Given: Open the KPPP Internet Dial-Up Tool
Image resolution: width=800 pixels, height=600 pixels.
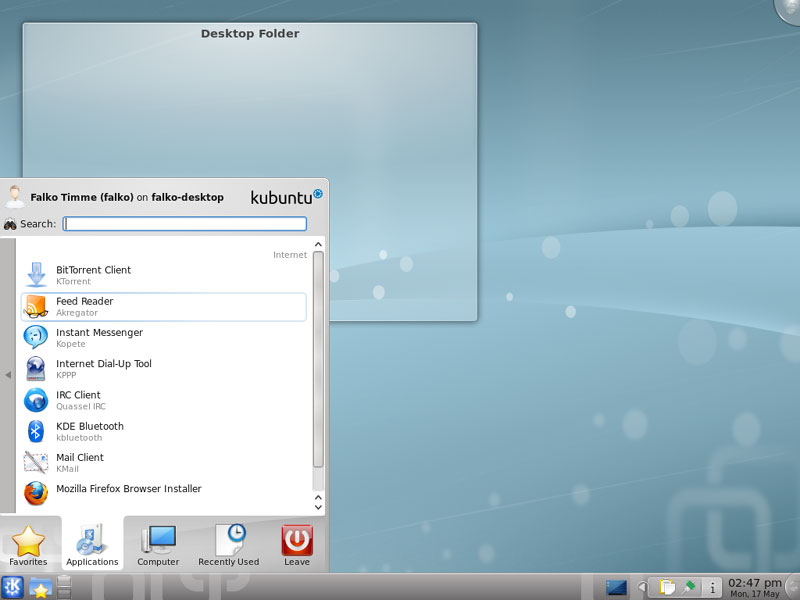Looking at the screenshot, I should click(163, 369).
